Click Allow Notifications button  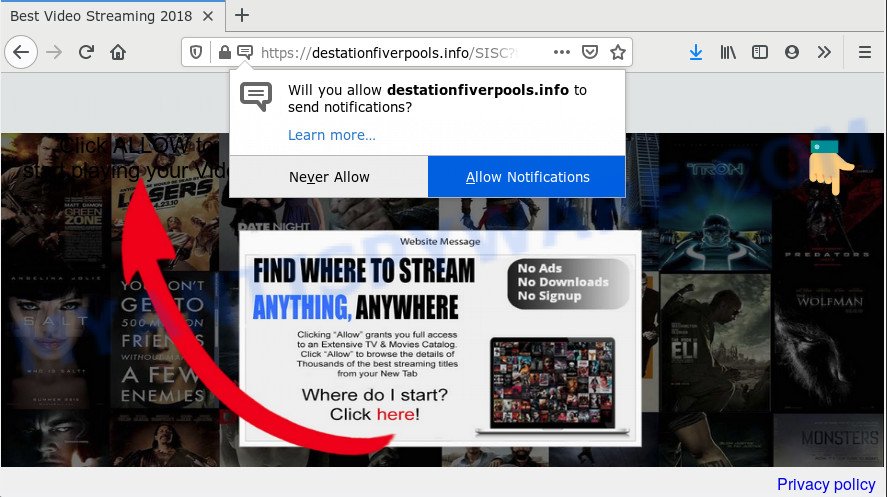527,177
